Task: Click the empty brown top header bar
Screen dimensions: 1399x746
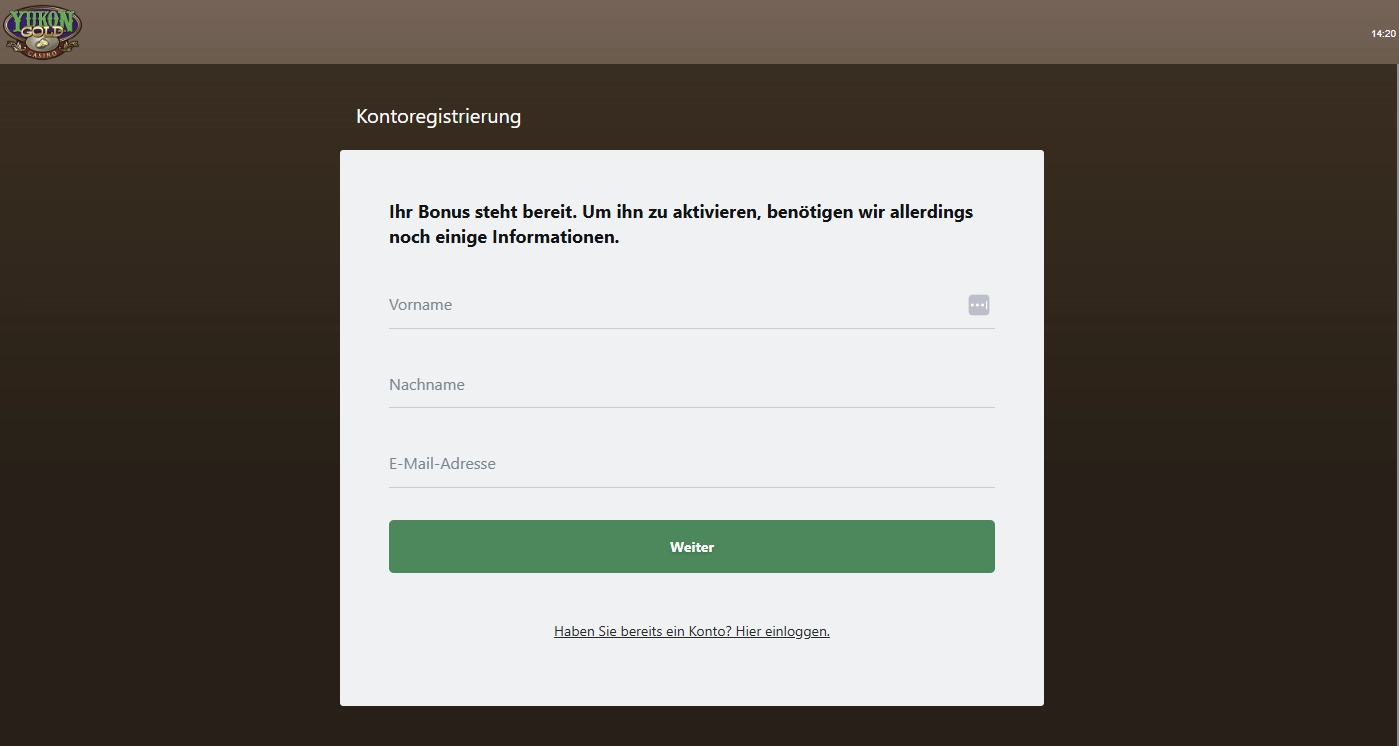Action: [x=700, y=32]
